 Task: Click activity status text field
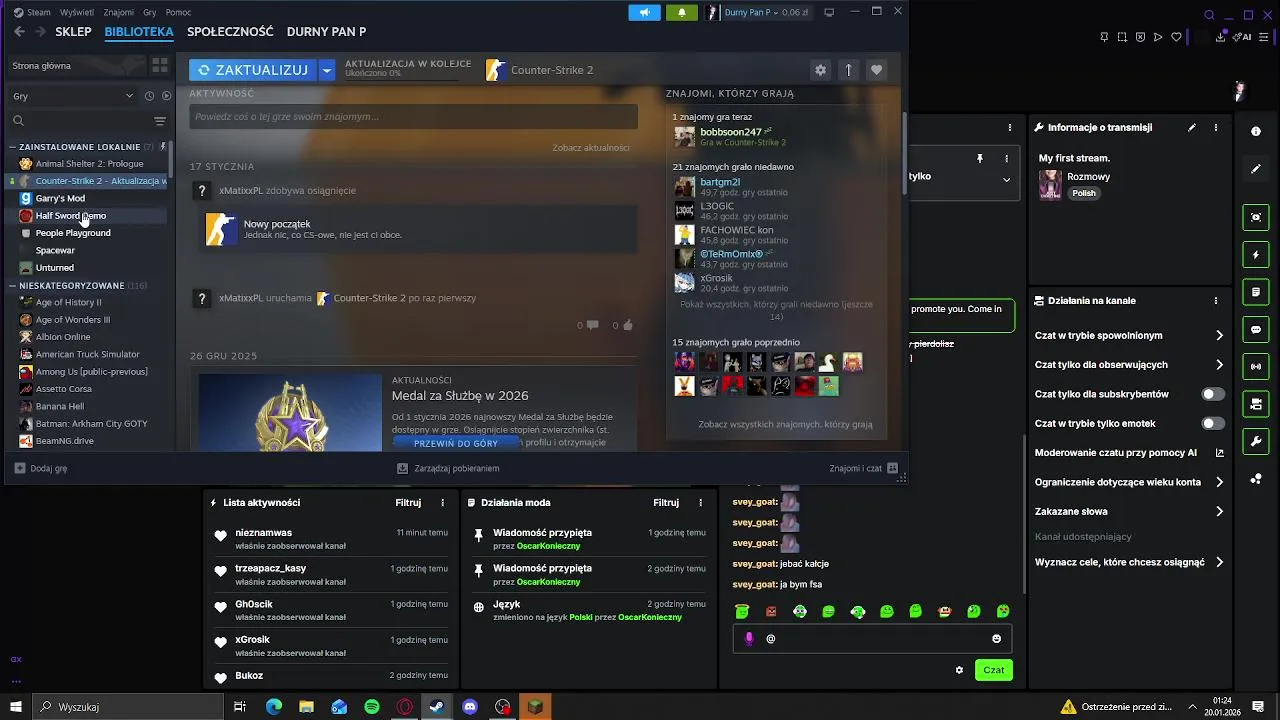(x=413, y=117)
